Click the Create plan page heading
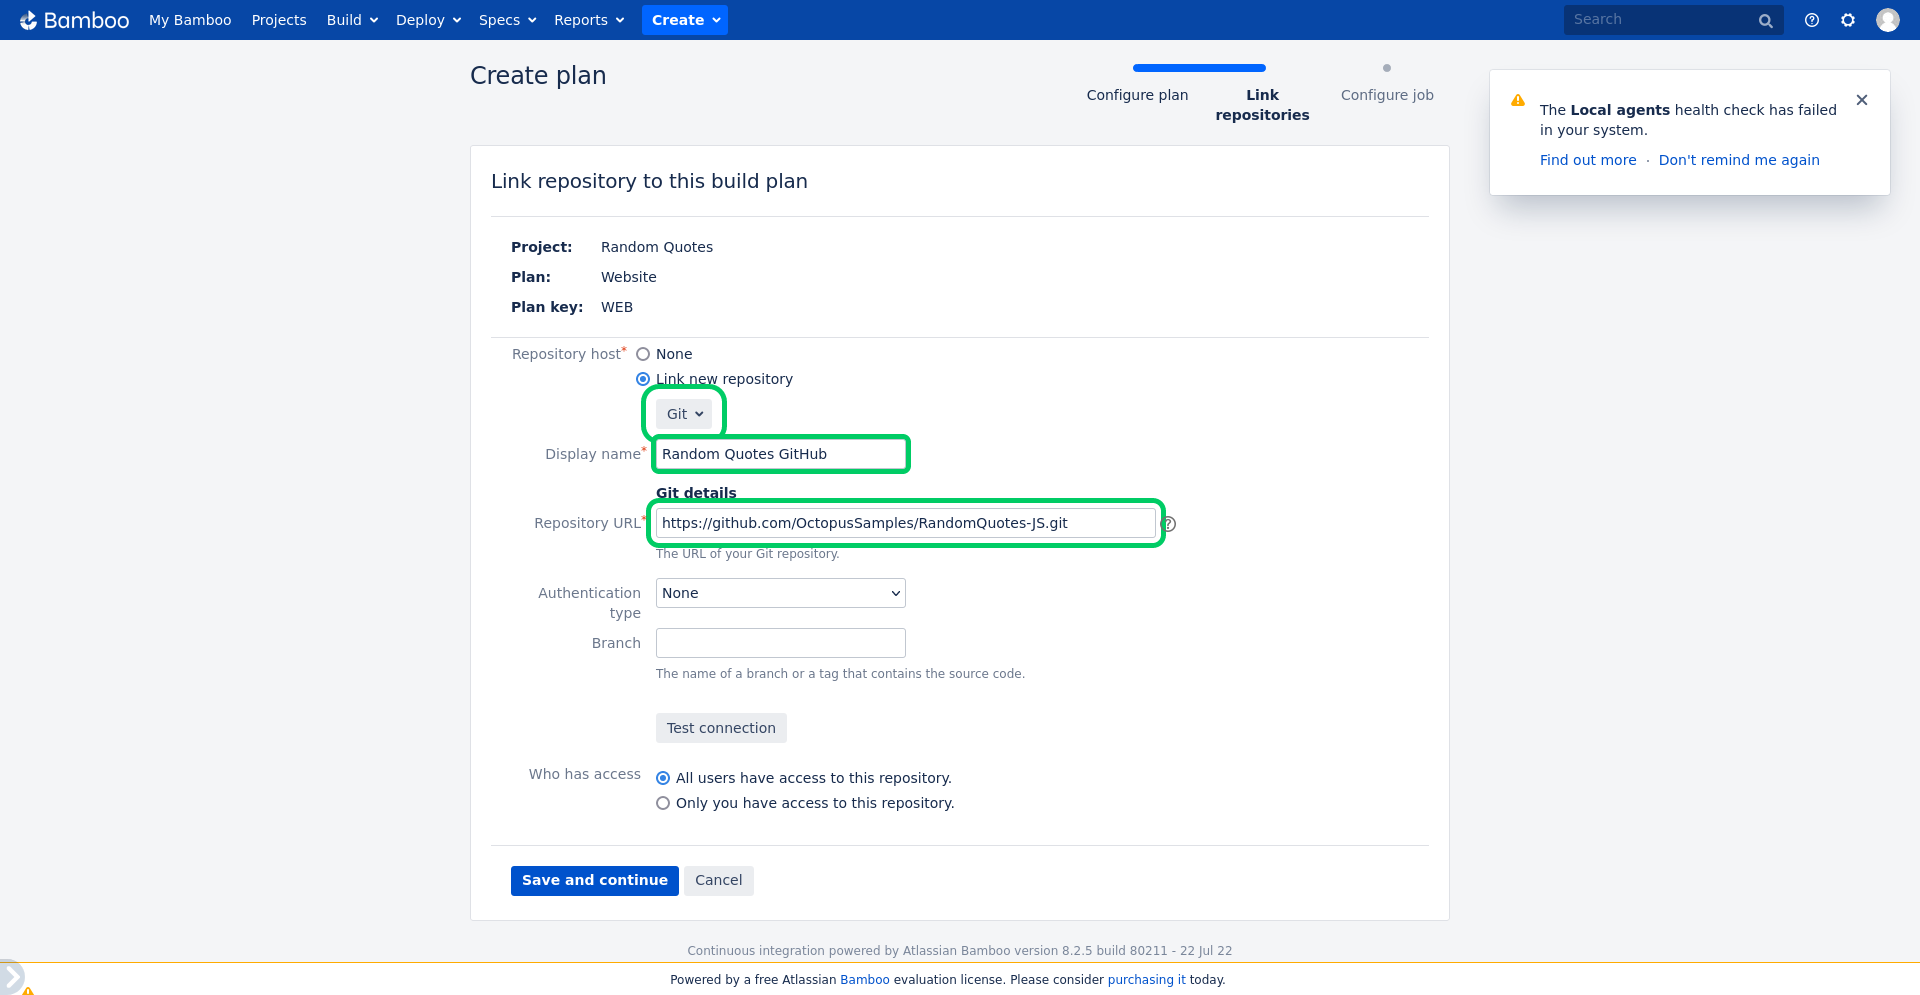The height and width of the screenshot is (995, 1920). click(538, 76)
